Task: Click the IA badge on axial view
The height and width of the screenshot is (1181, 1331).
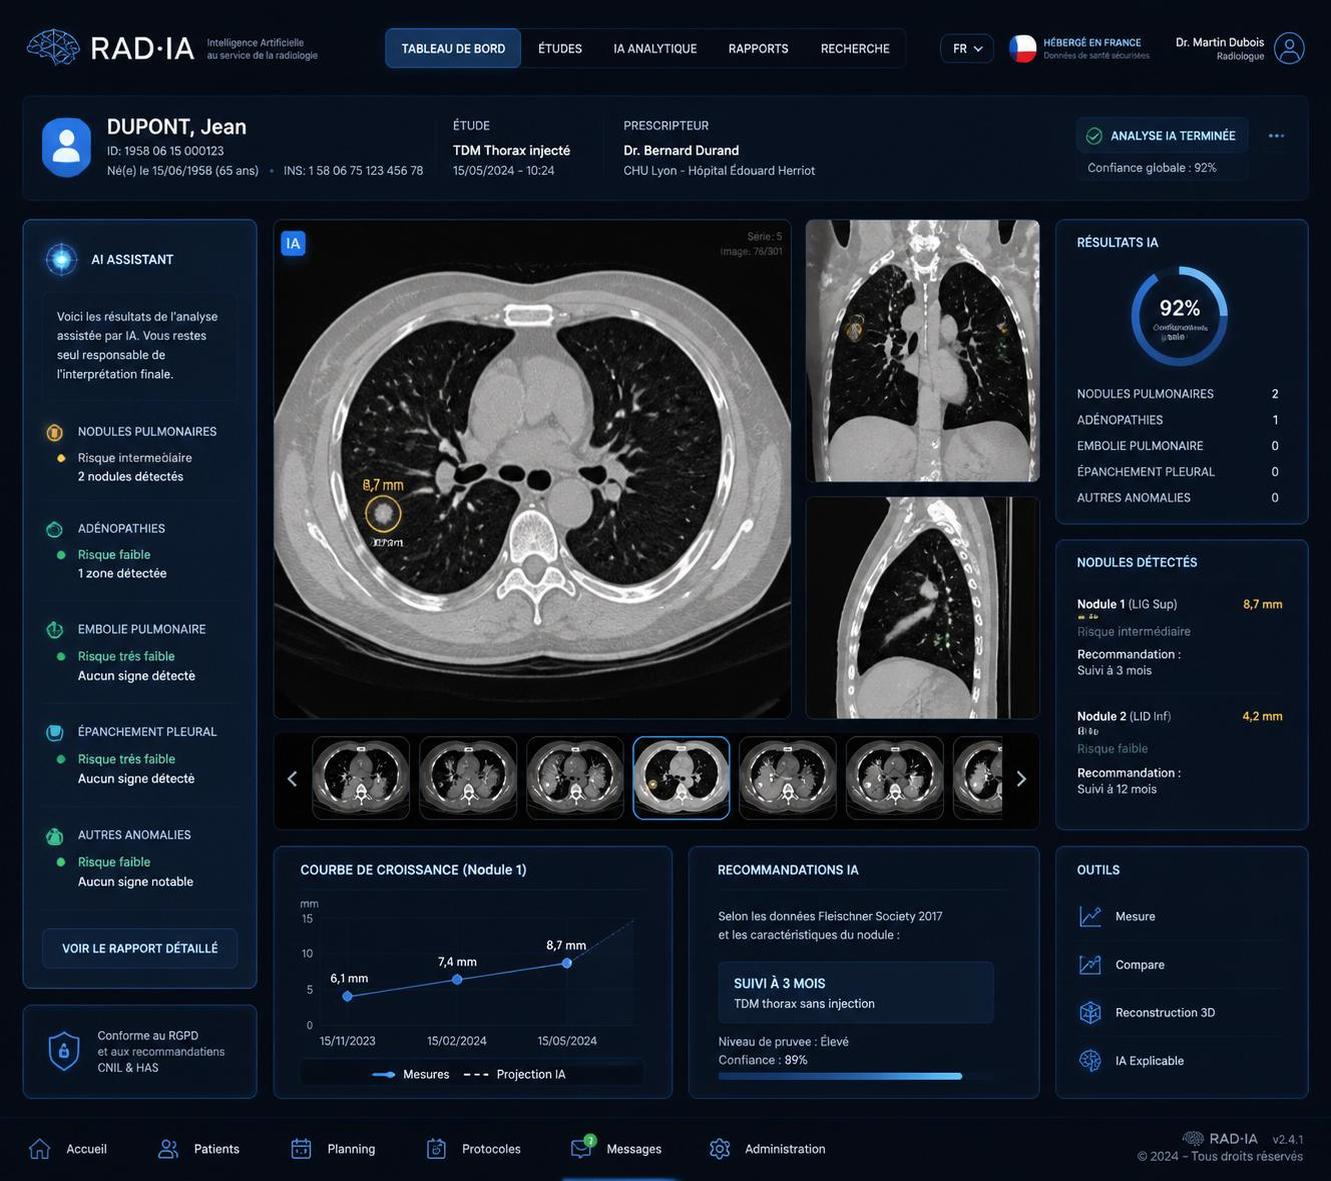Action: (x=293, y=243)
